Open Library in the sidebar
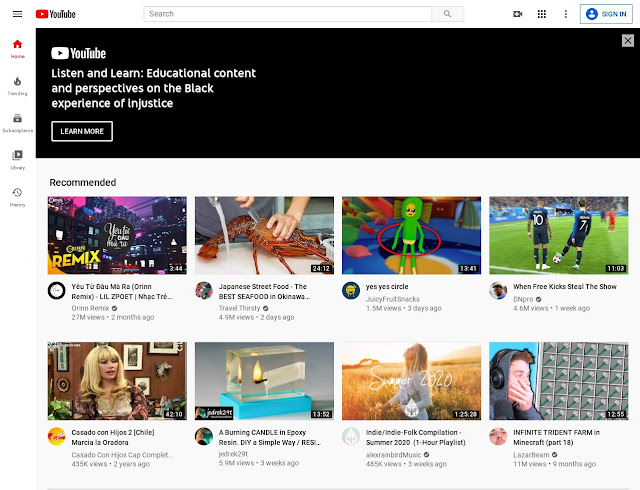This screenshot has height=490, width=640. point(18,160)
